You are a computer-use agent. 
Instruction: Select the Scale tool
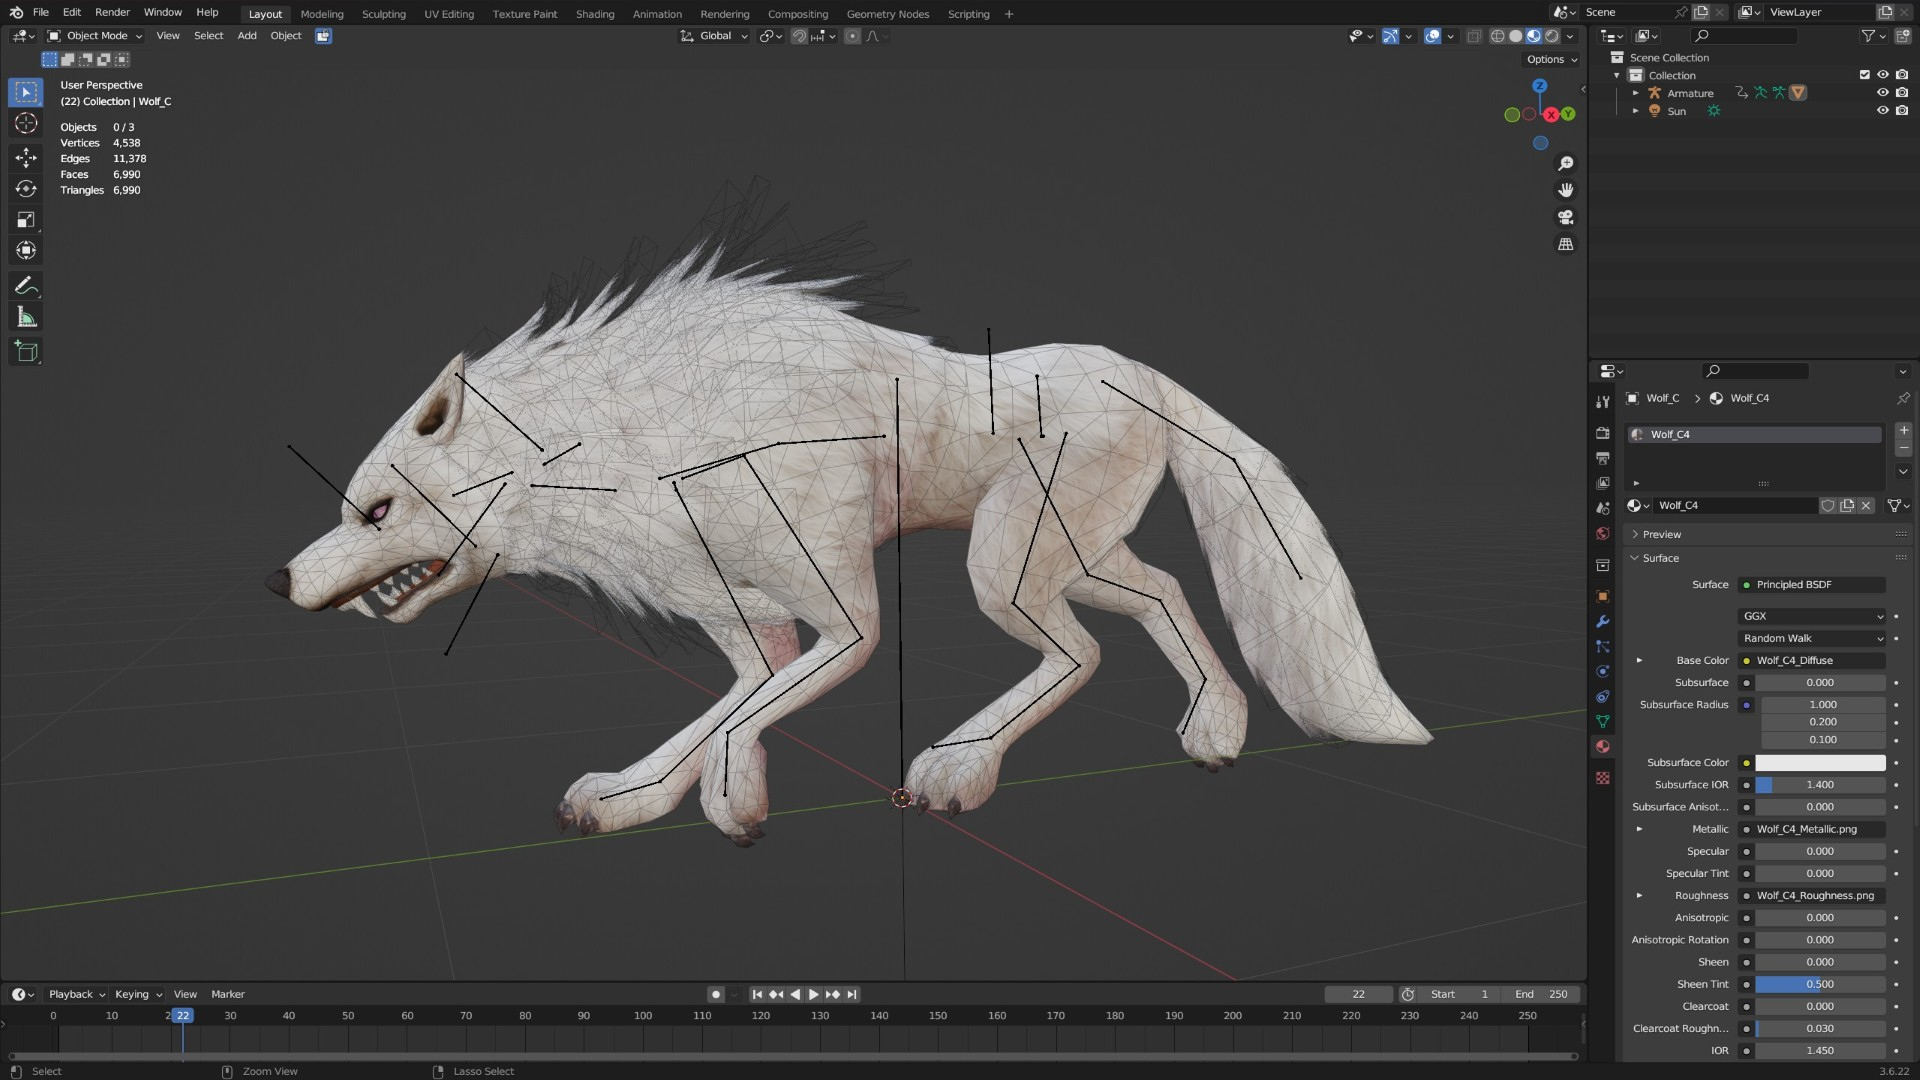tap(26, 220)
